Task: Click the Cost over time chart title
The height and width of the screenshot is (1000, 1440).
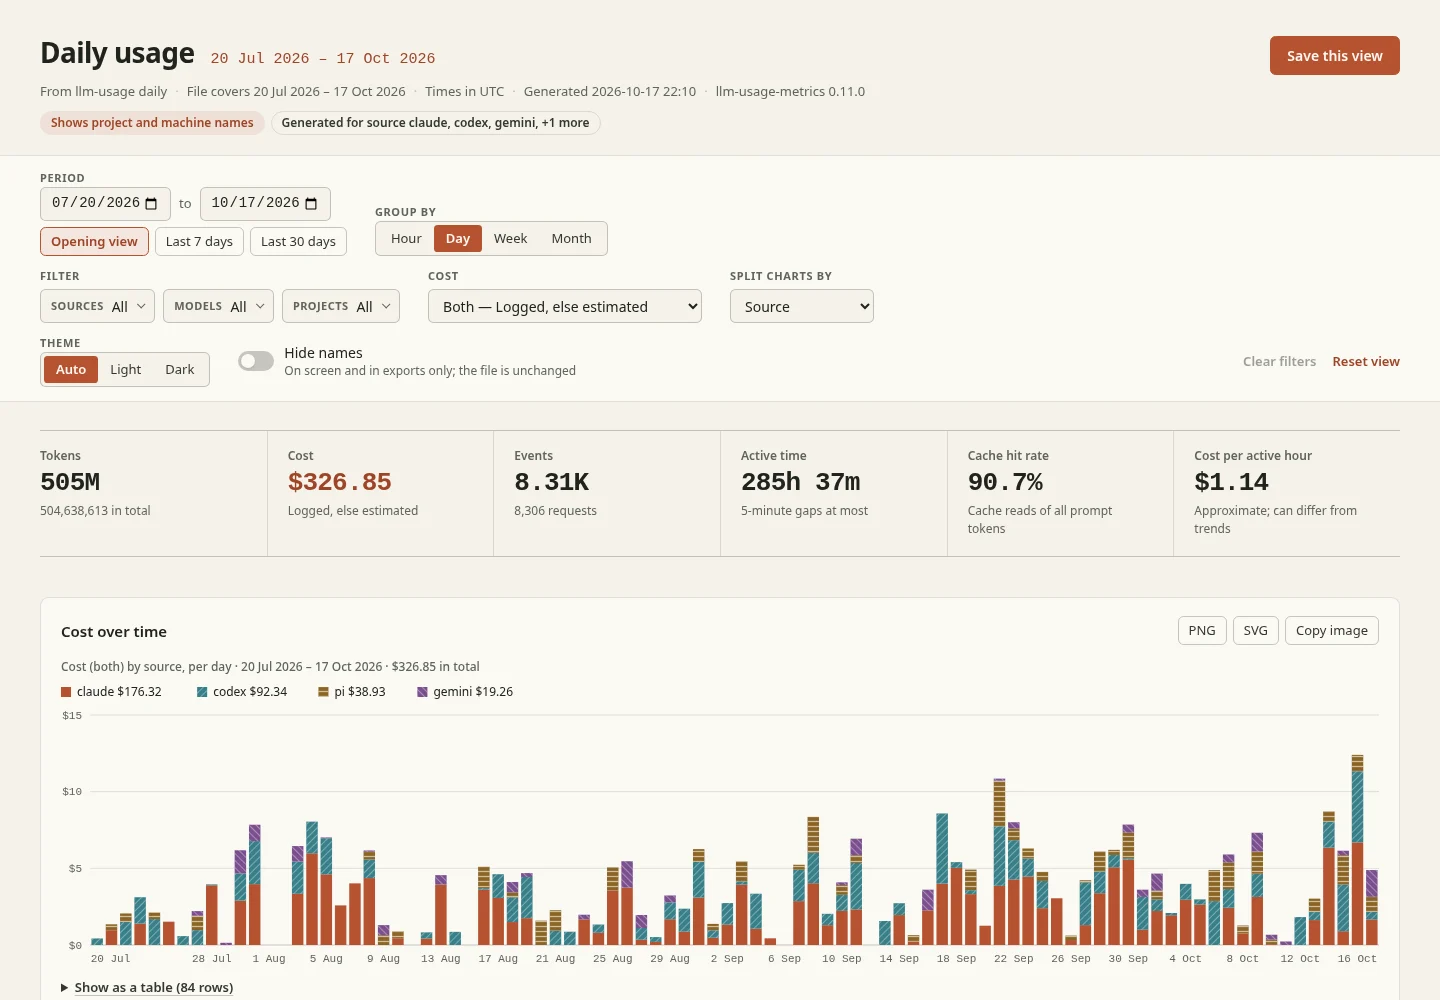Action: tap(114, 632)
